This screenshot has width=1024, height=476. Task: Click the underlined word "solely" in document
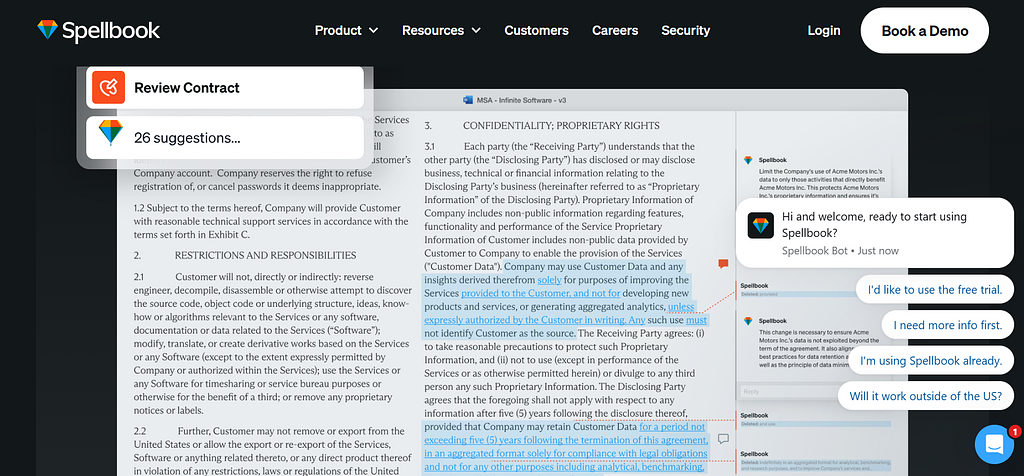coord(549,280)
